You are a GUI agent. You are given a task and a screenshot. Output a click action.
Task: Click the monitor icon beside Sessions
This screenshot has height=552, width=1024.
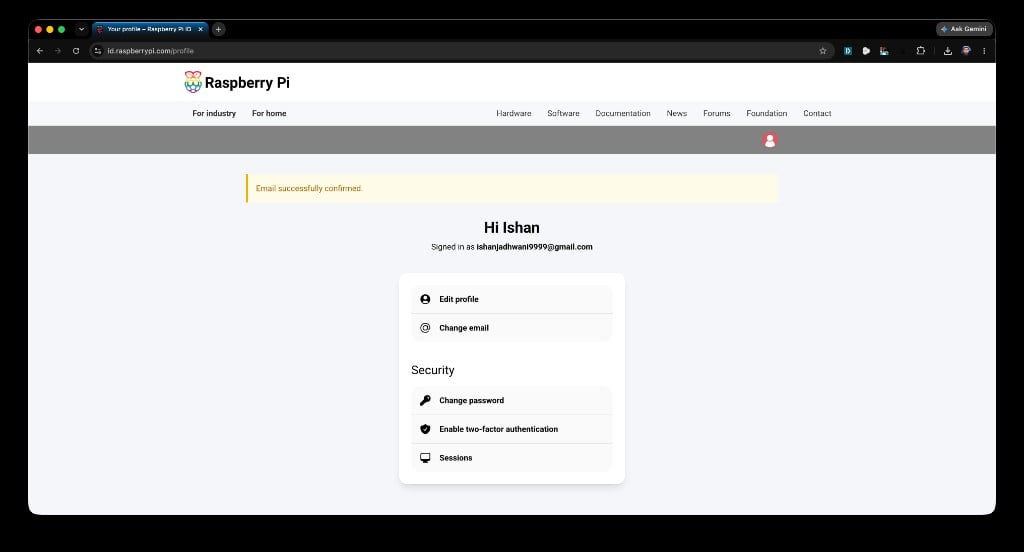click(425, 458)
